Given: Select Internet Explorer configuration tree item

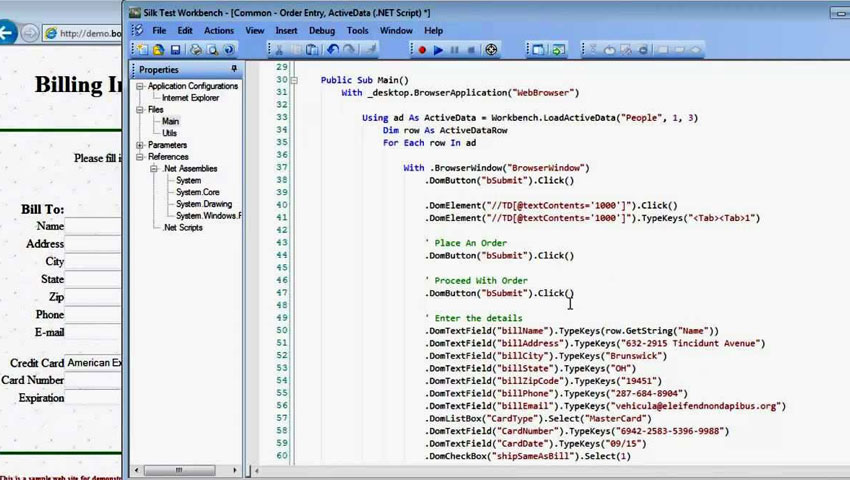Looking at the screenshot, I should click(x=190, y=98).
